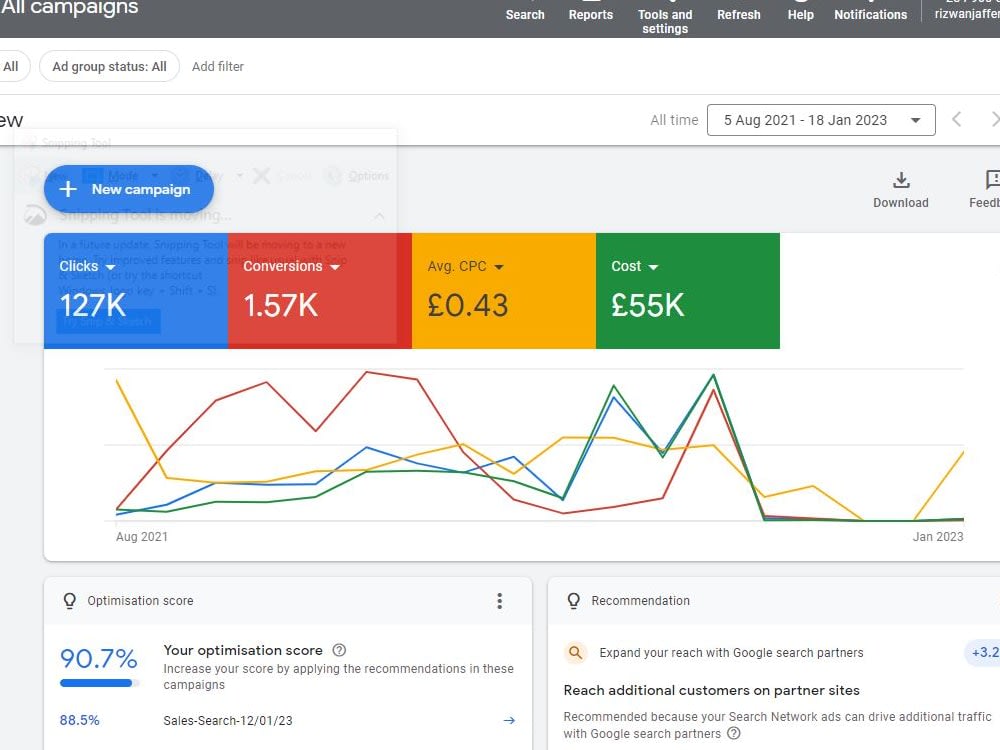Open the Avg. CPC metric dropdown
The image size is (1000, 750).
(x=499, y=267)
